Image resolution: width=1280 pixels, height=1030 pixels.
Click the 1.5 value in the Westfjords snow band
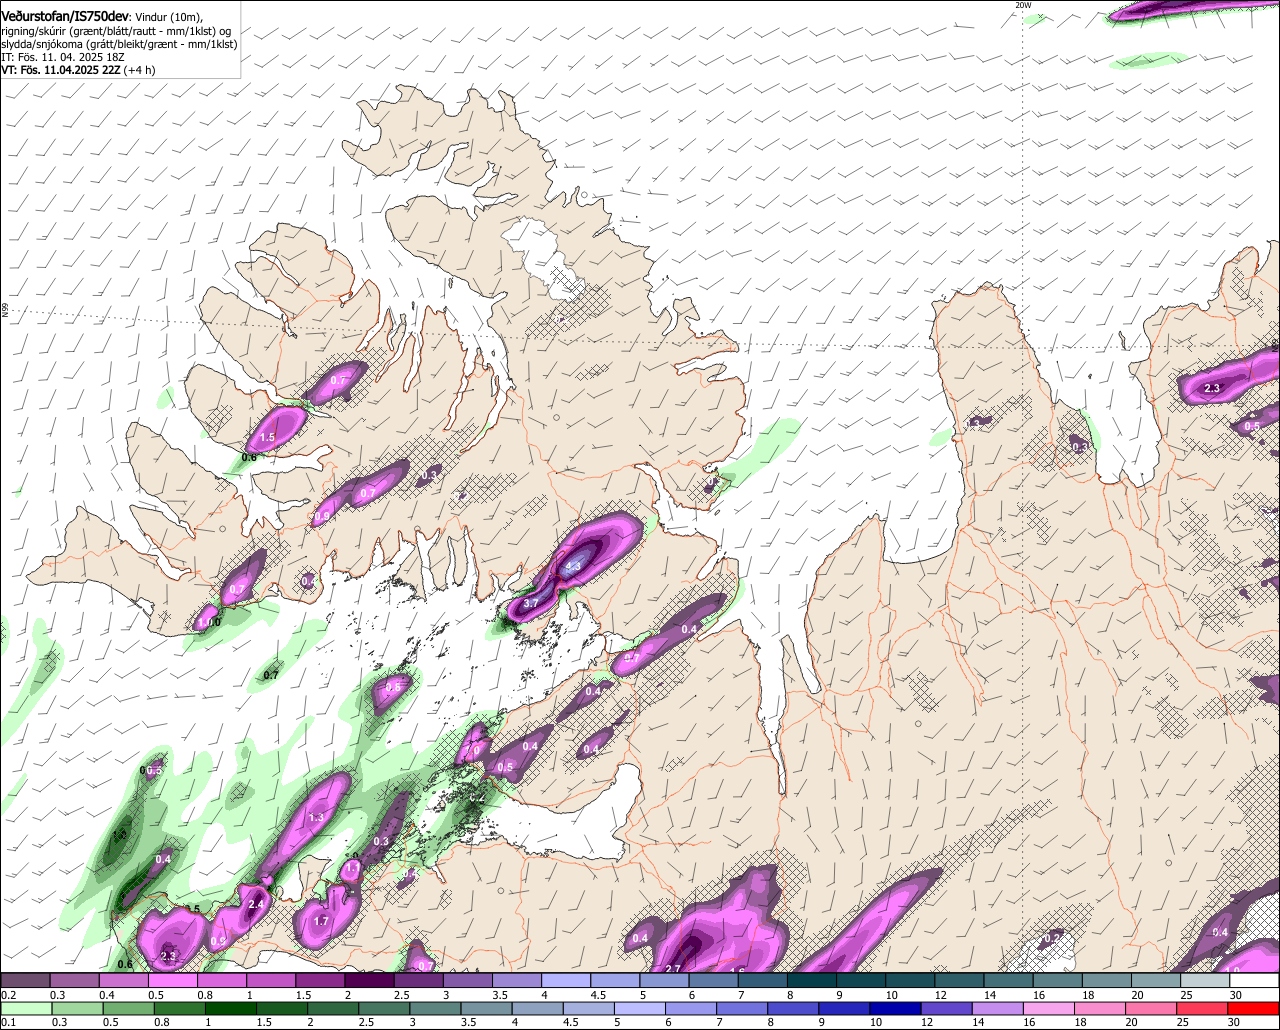click(x=267, y=438)
